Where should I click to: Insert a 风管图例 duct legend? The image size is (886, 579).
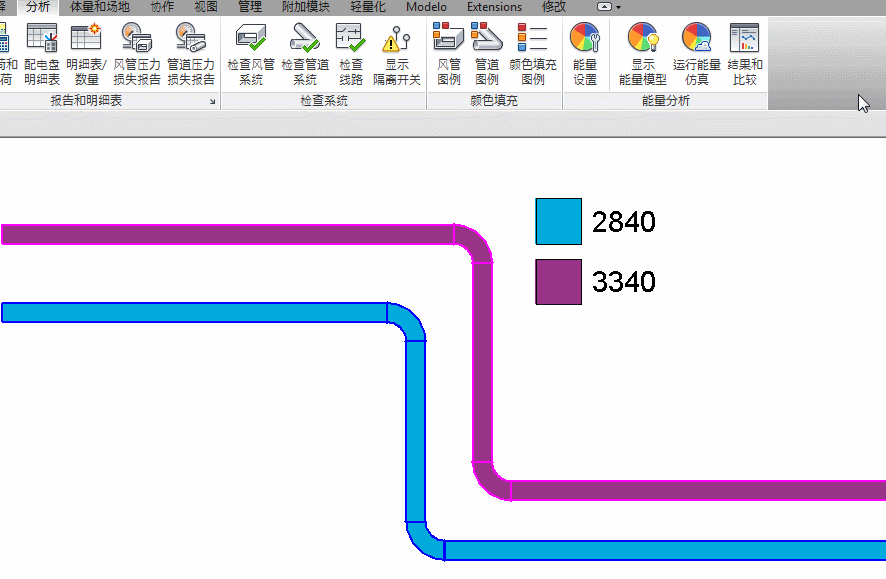449,54
